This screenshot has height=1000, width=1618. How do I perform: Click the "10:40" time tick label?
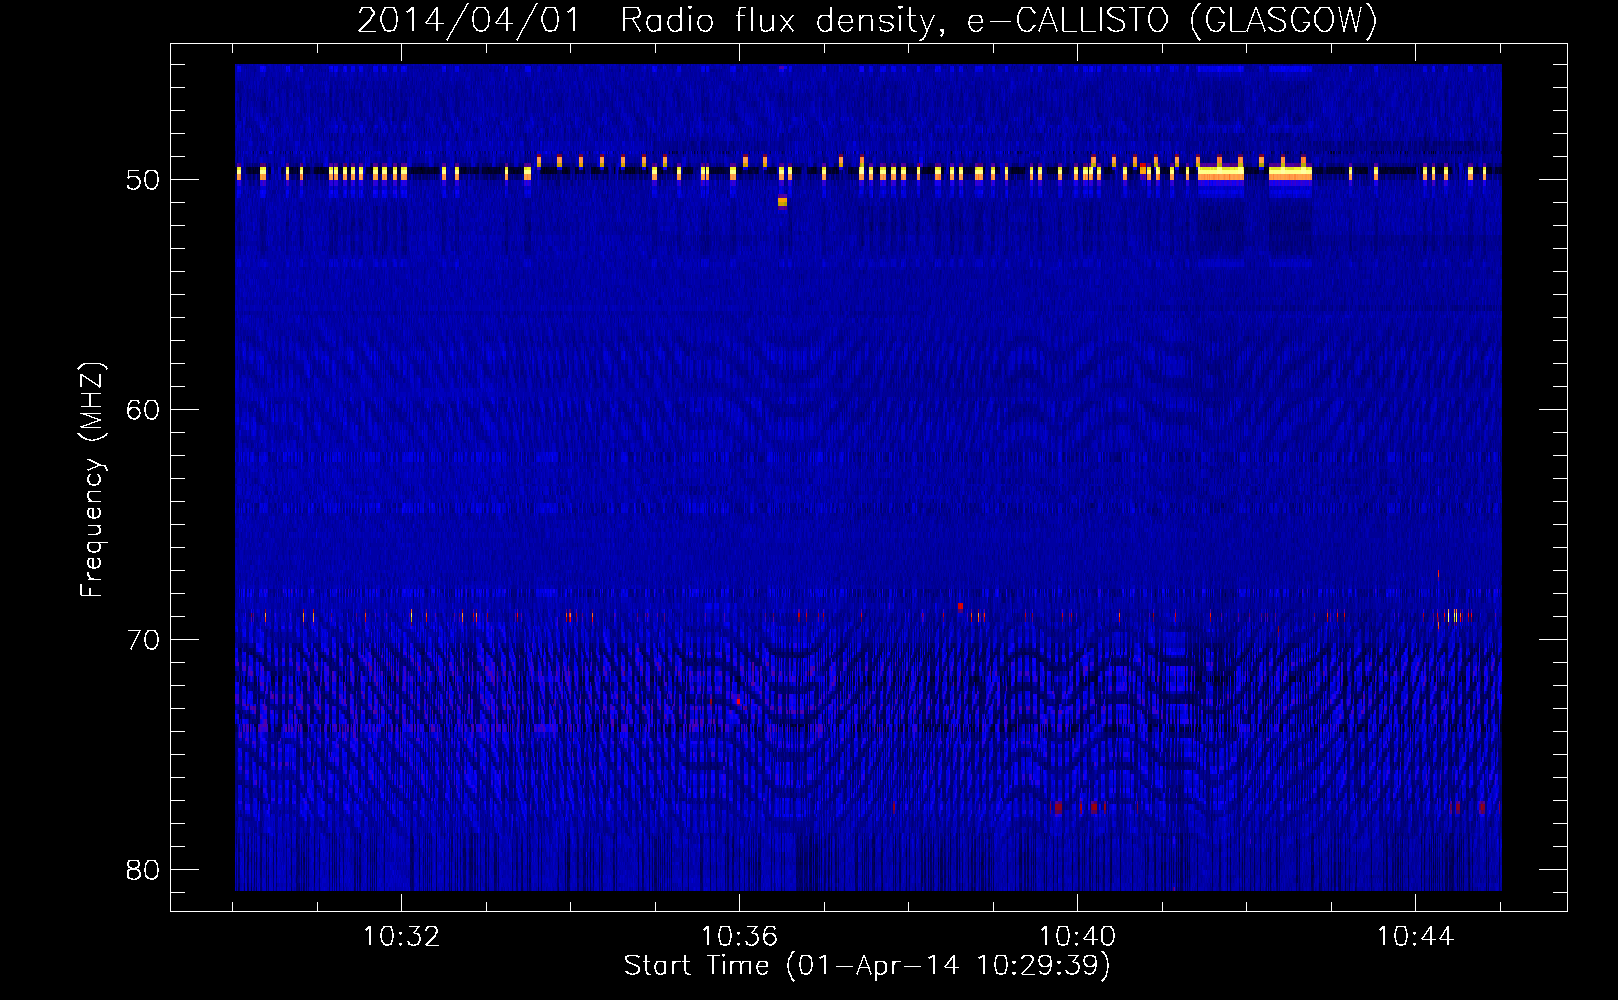point(1077,937)
